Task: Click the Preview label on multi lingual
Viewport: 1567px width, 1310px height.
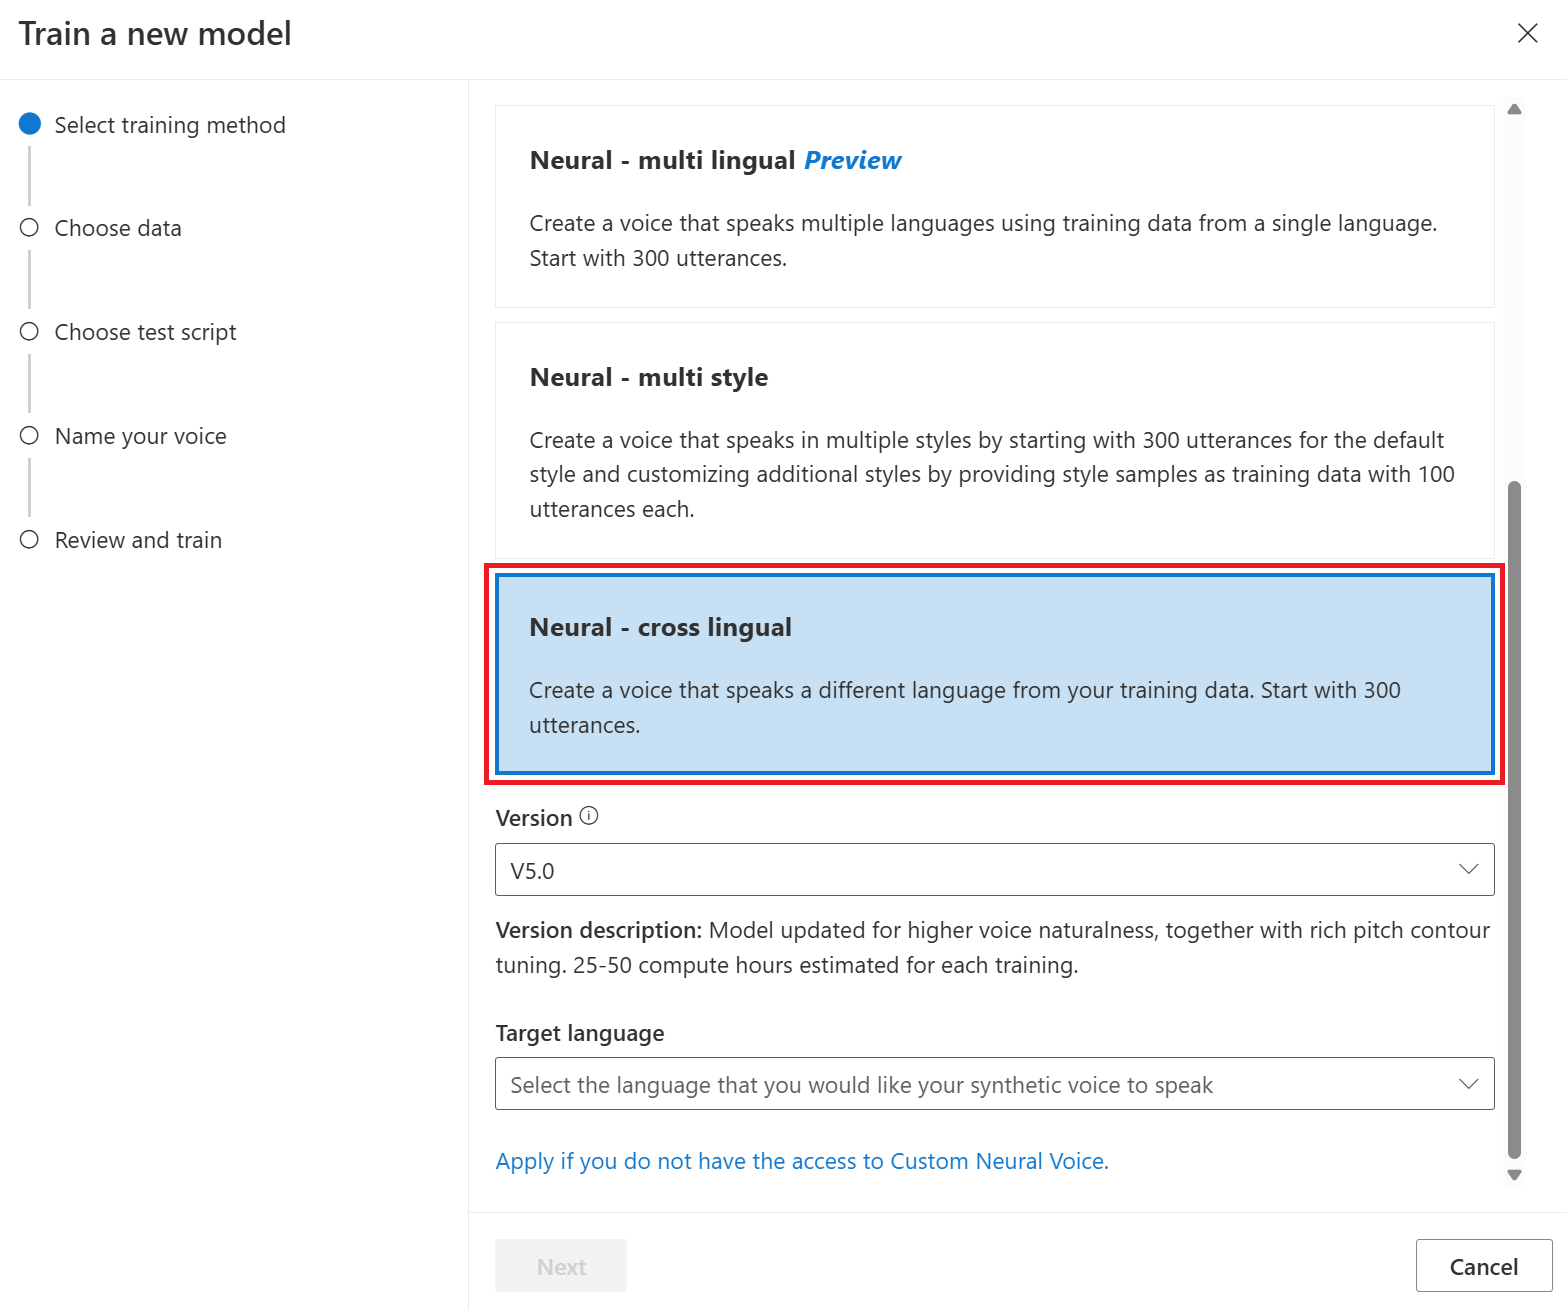Action: point(852,160)
